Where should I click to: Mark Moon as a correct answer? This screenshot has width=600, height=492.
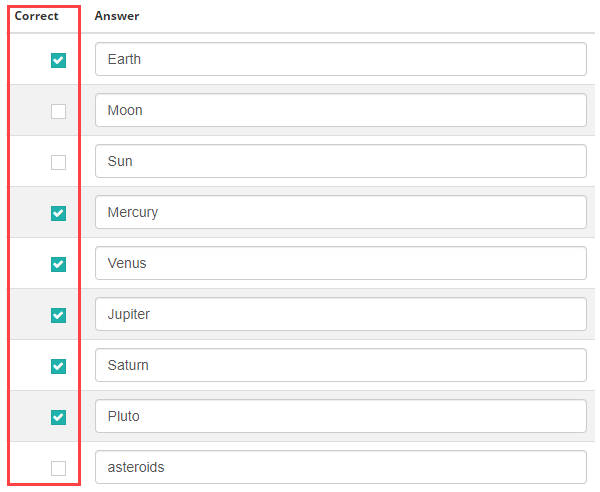click(58, 111)
